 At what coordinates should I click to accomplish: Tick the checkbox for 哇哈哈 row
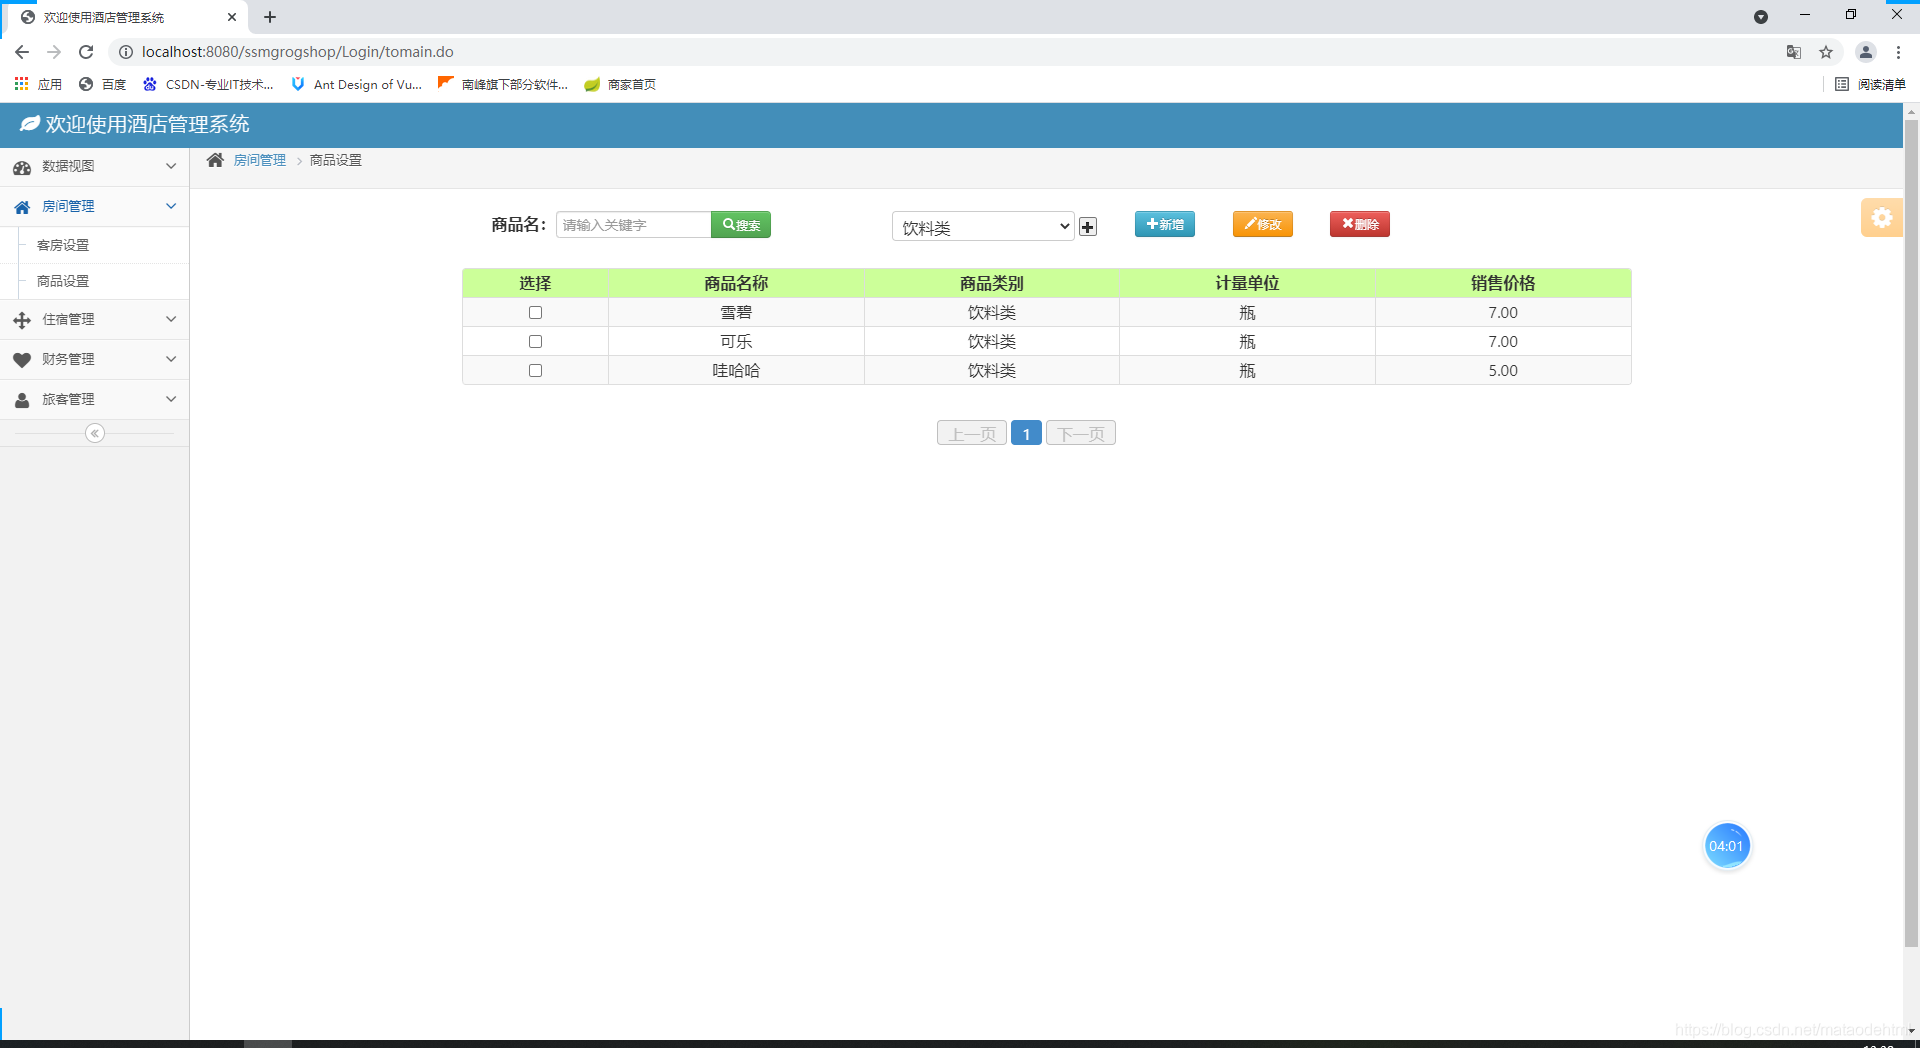pos(535,371)
